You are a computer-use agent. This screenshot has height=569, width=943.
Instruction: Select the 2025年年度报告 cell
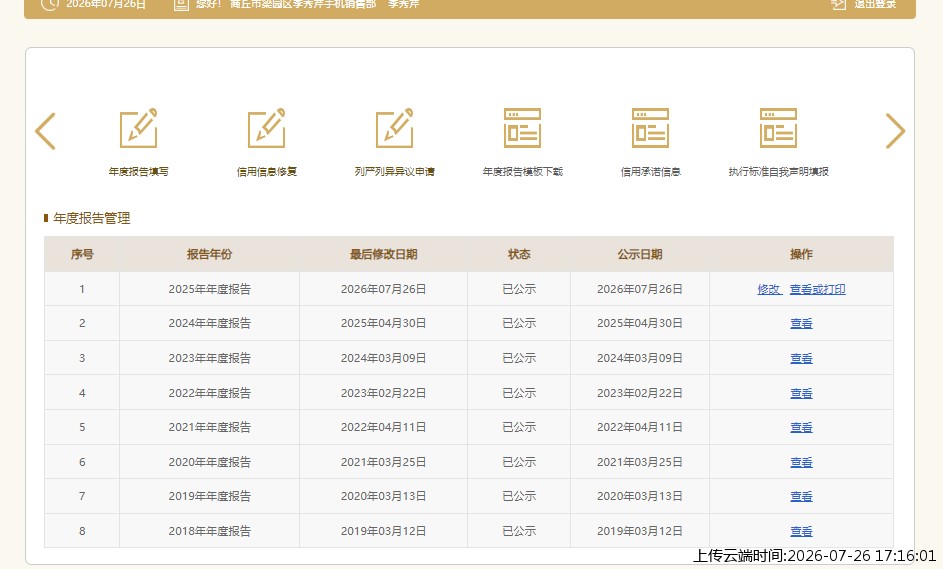point(209,289)
